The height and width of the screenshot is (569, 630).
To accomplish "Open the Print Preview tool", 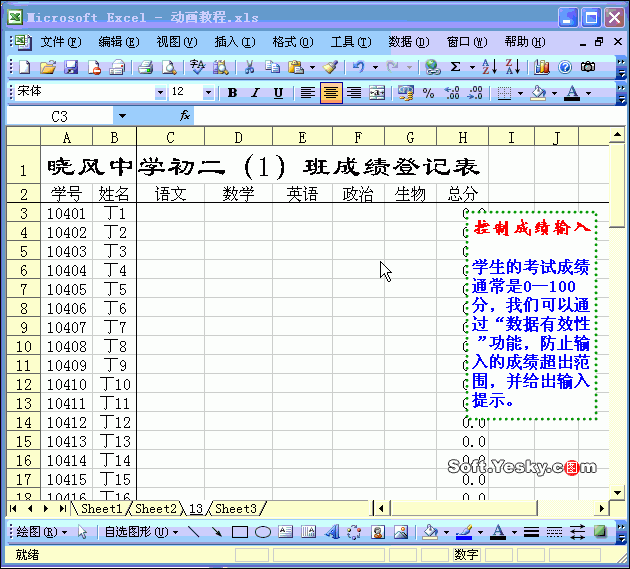I will click(x=169, y=67).
